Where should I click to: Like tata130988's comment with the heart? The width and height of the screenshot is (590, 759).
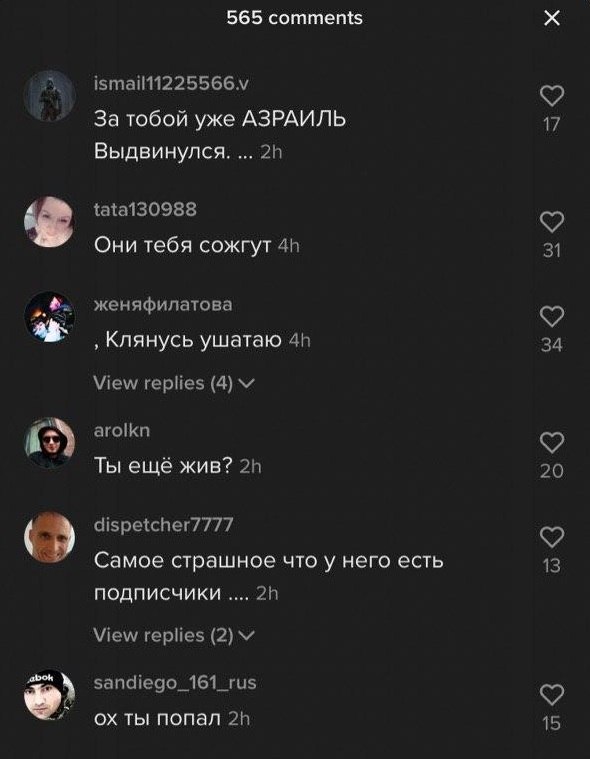[552, 222]
